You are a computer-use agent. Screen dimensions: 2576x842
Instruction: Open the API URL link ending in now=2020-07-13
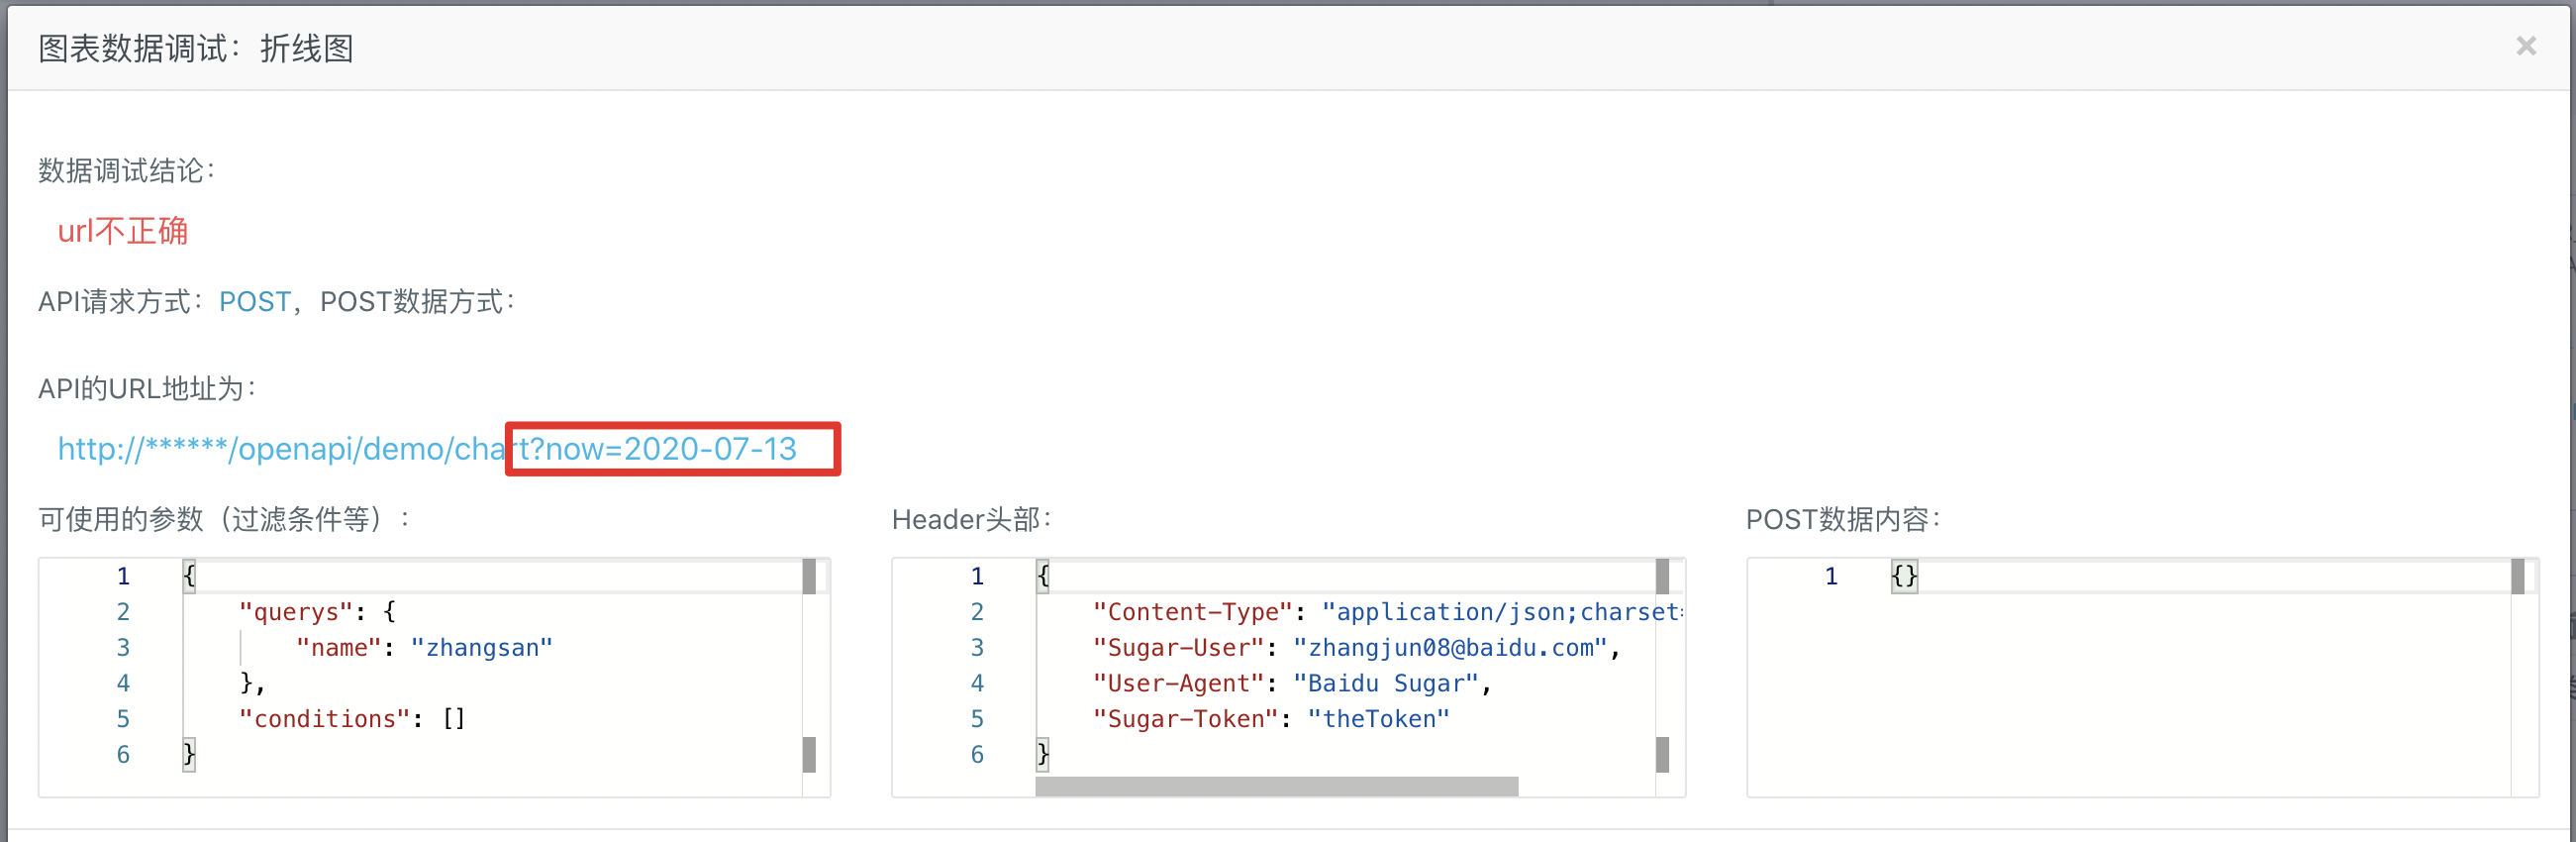(x=427, y=449)
